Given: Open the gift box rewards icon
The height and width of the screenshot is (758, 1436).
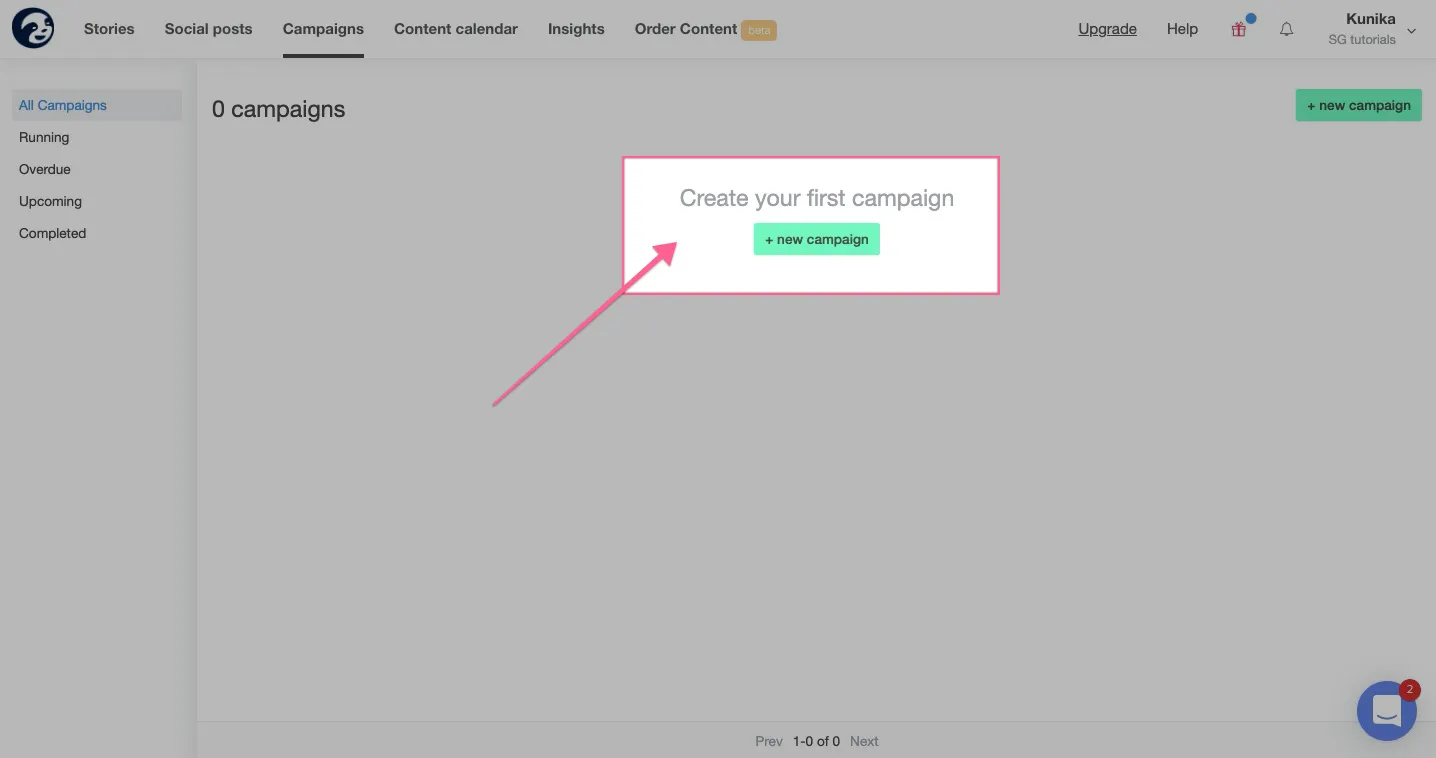Looking at the screenshot, I should pos(1239,29).
